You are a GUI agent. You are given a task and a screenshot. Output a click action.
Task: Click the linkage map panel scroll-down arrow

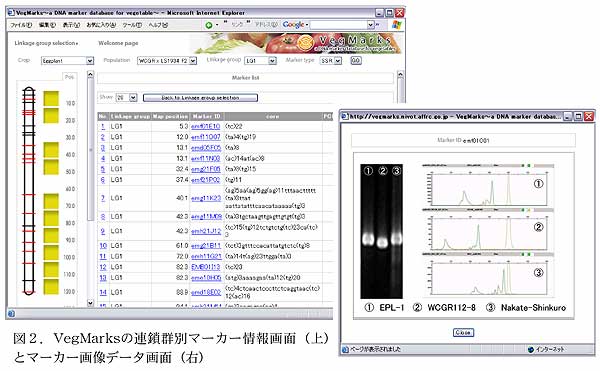90,303
